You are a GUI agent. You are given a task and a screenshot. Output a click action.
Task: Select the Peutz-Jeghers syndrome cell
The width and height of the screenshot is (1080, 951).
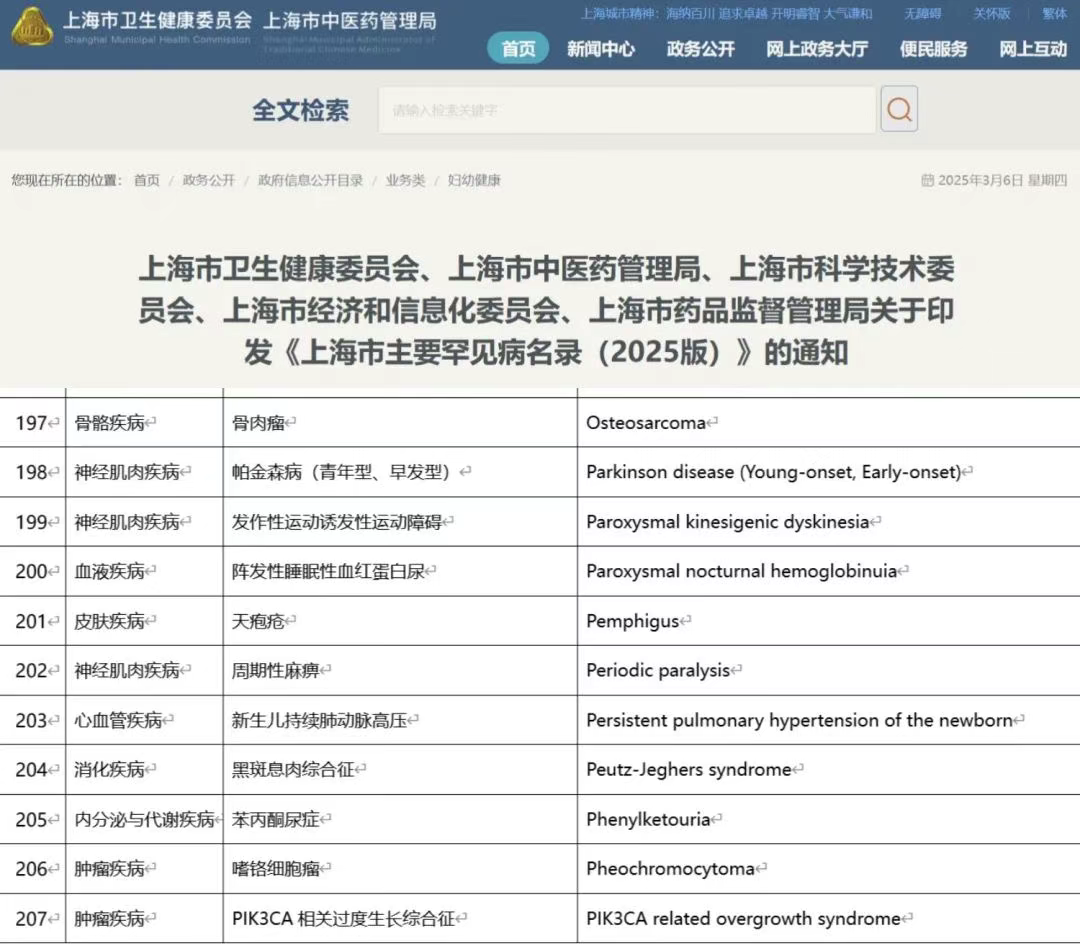[829, 770]
